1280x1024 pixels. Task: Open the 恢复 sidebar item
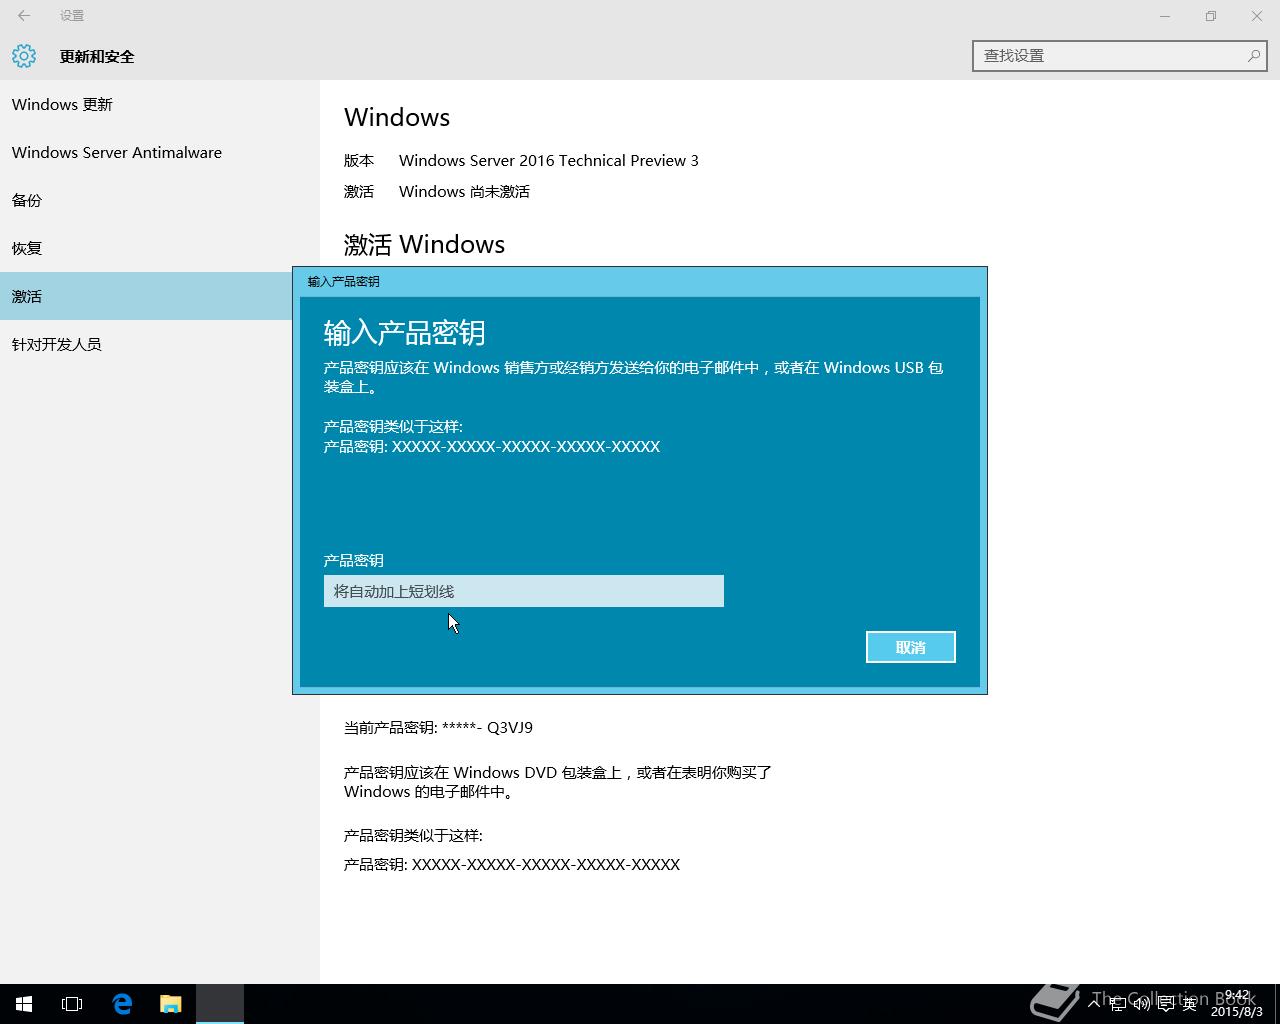(x=160, y=248)
